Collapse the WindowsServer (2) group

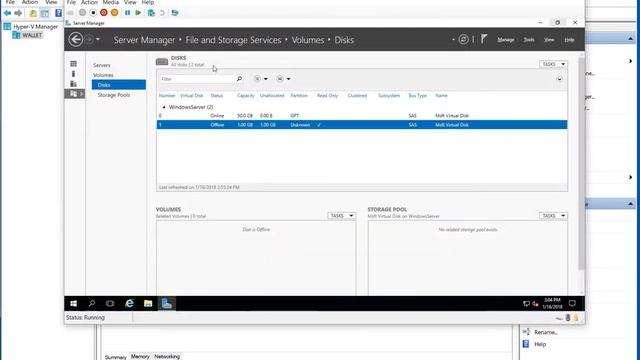coord(164,107)
